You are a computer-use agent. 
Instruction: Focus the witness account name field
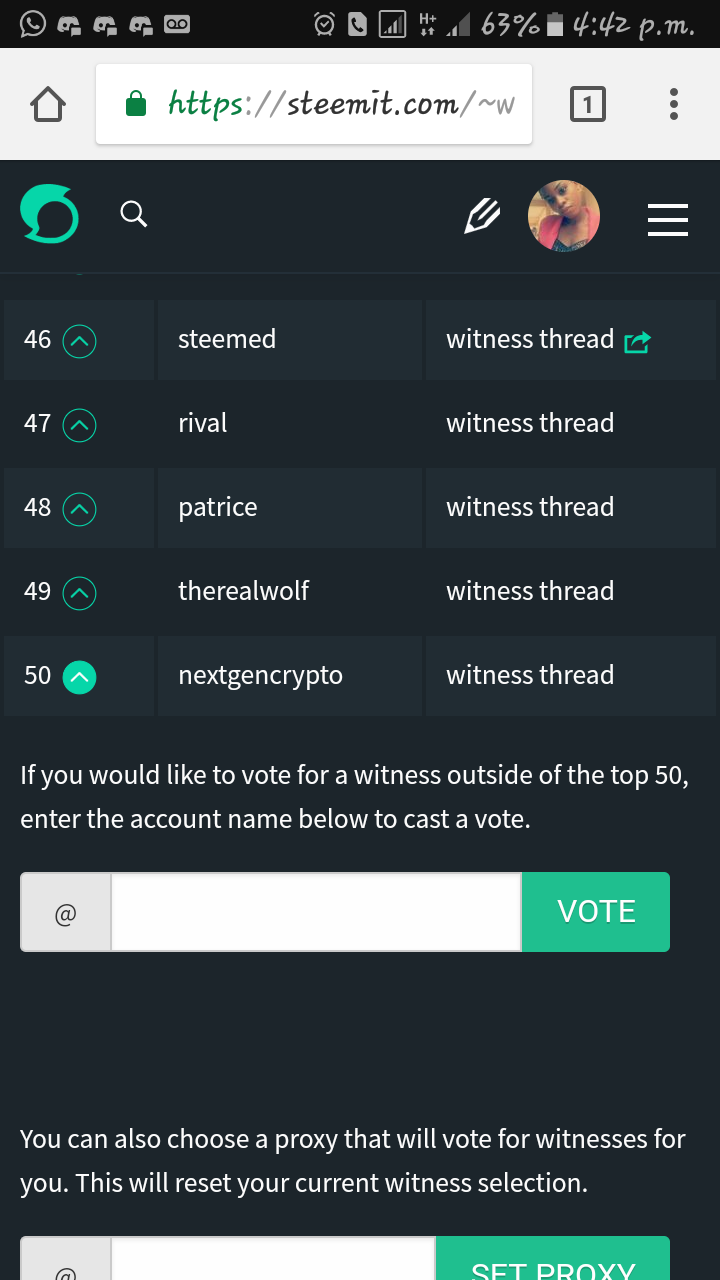(x=315, y=912)
